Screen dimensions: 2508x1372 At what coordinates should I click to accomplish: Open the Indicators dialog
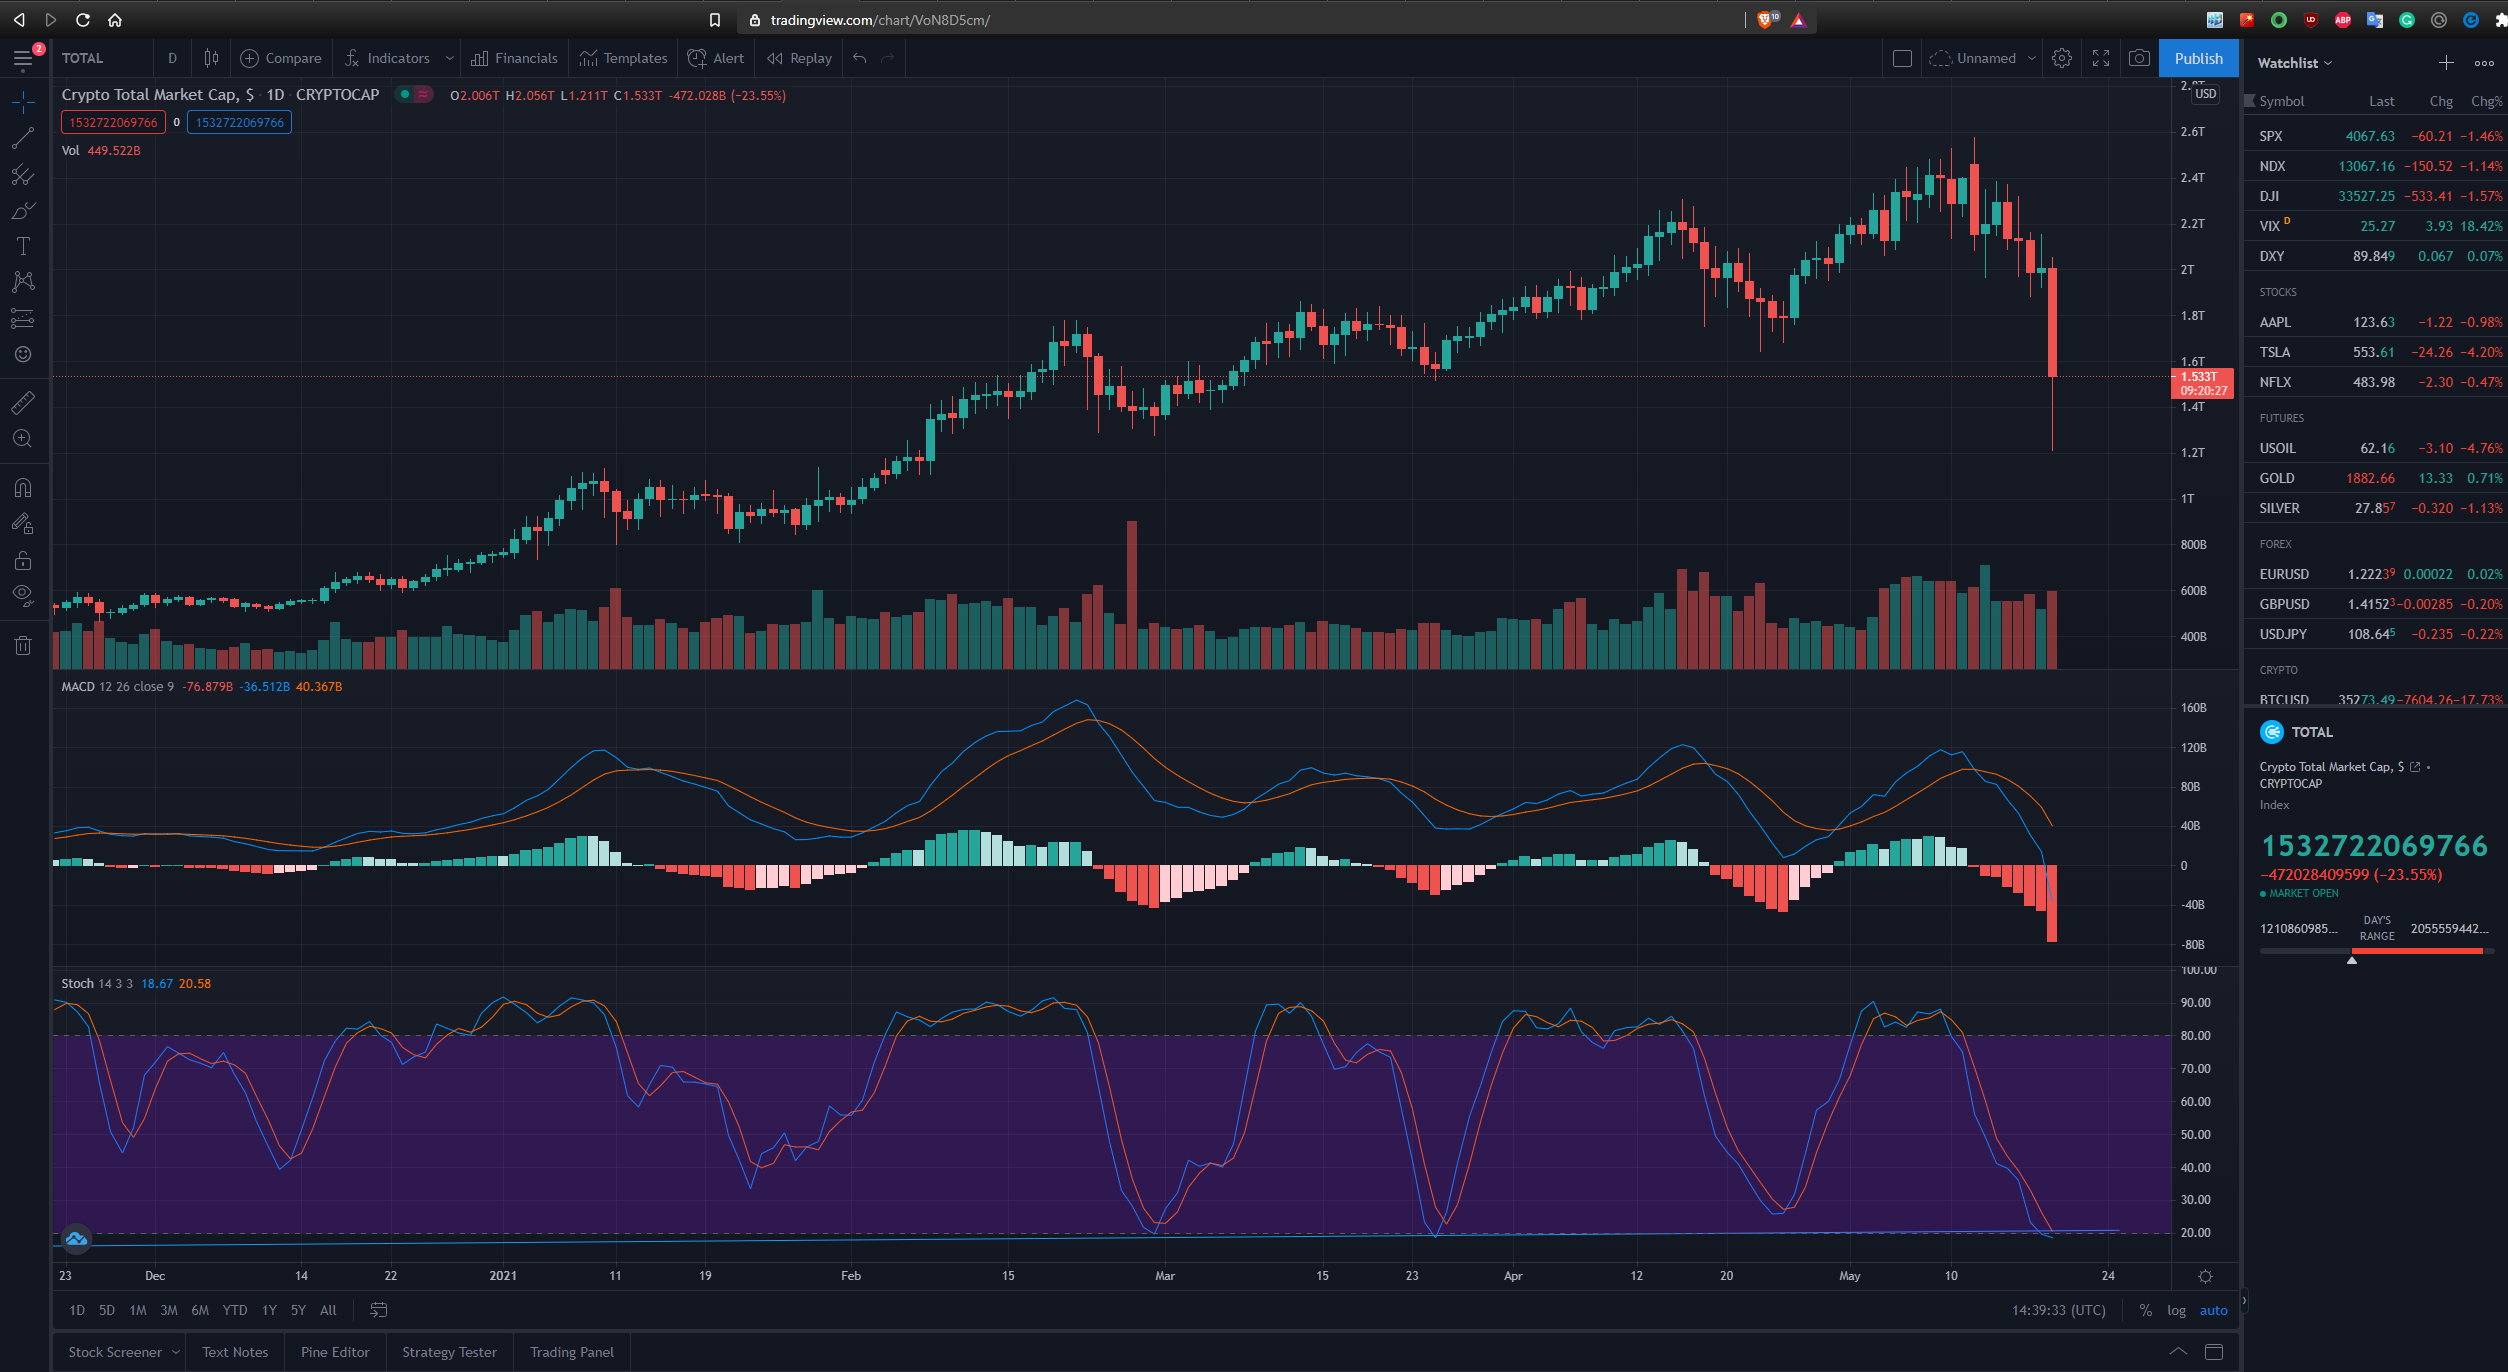coord(387,58)
